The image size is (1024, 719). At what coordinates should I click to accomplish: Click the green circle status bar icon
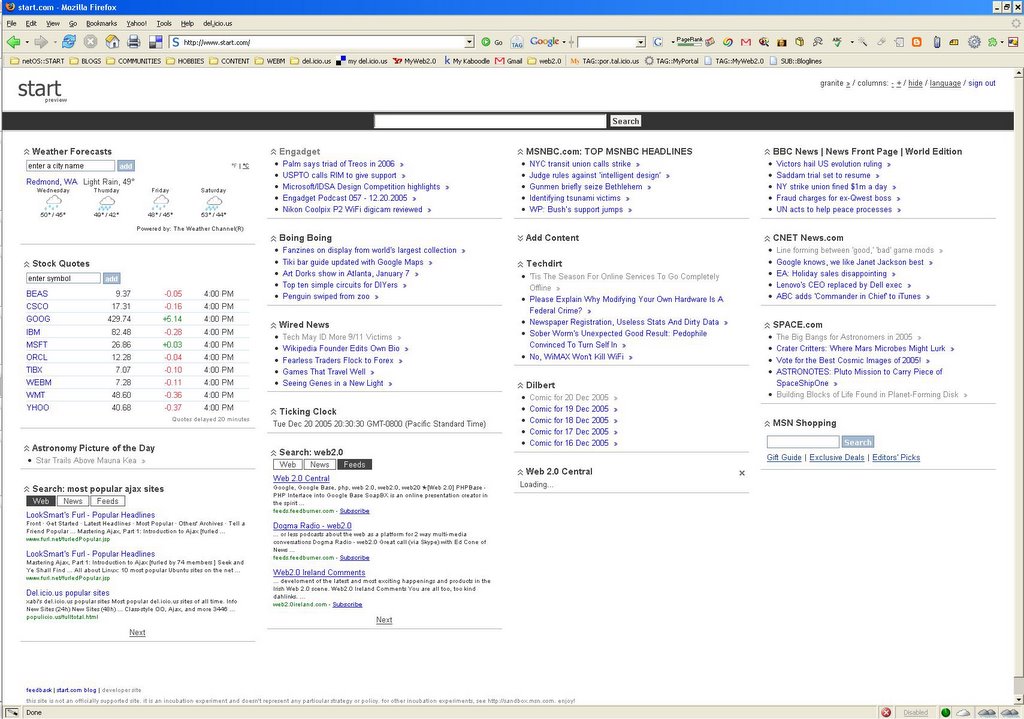945,712
